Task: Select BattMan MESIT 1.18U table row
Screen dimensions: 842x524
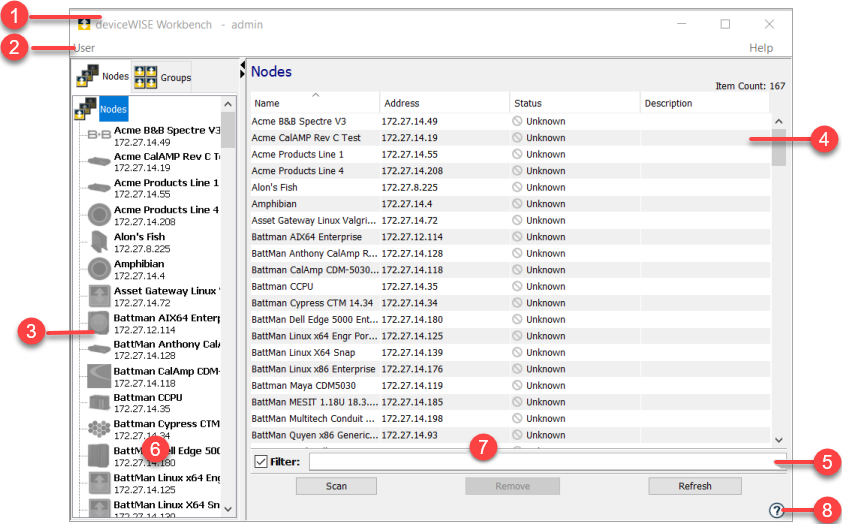Action: (510, 402)
